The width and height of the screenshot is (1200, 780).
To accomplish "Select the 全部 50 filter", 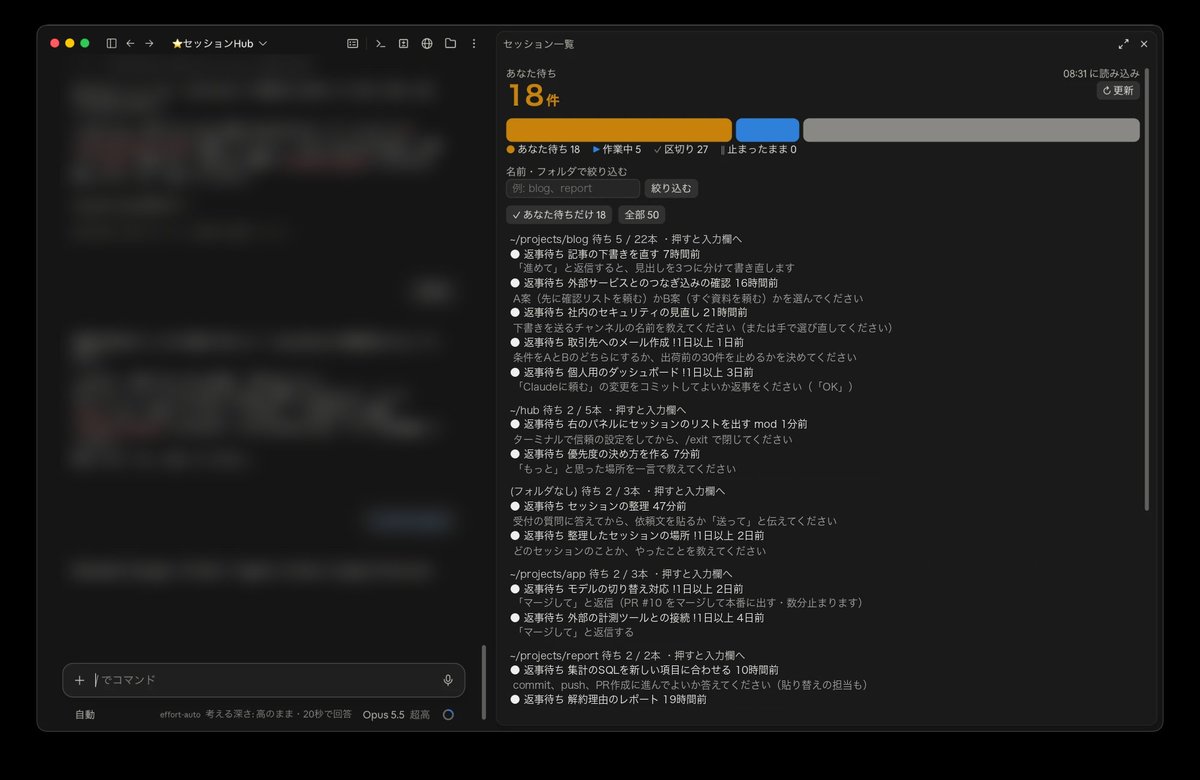I will tap(642, 214).
